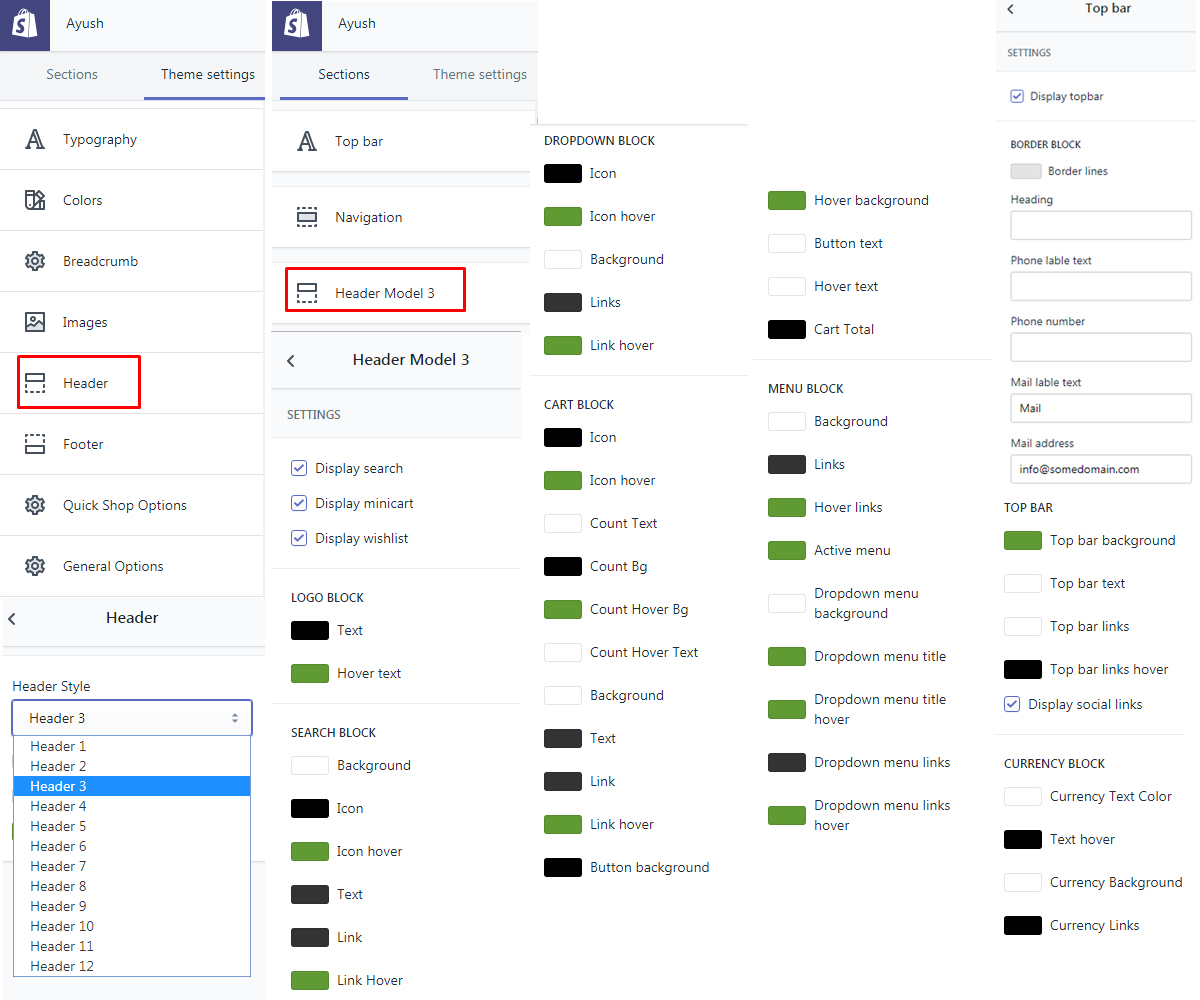Open the Header Style dropdown
This screenshot has height=1000, width=1200.
(x=132, y=718)
